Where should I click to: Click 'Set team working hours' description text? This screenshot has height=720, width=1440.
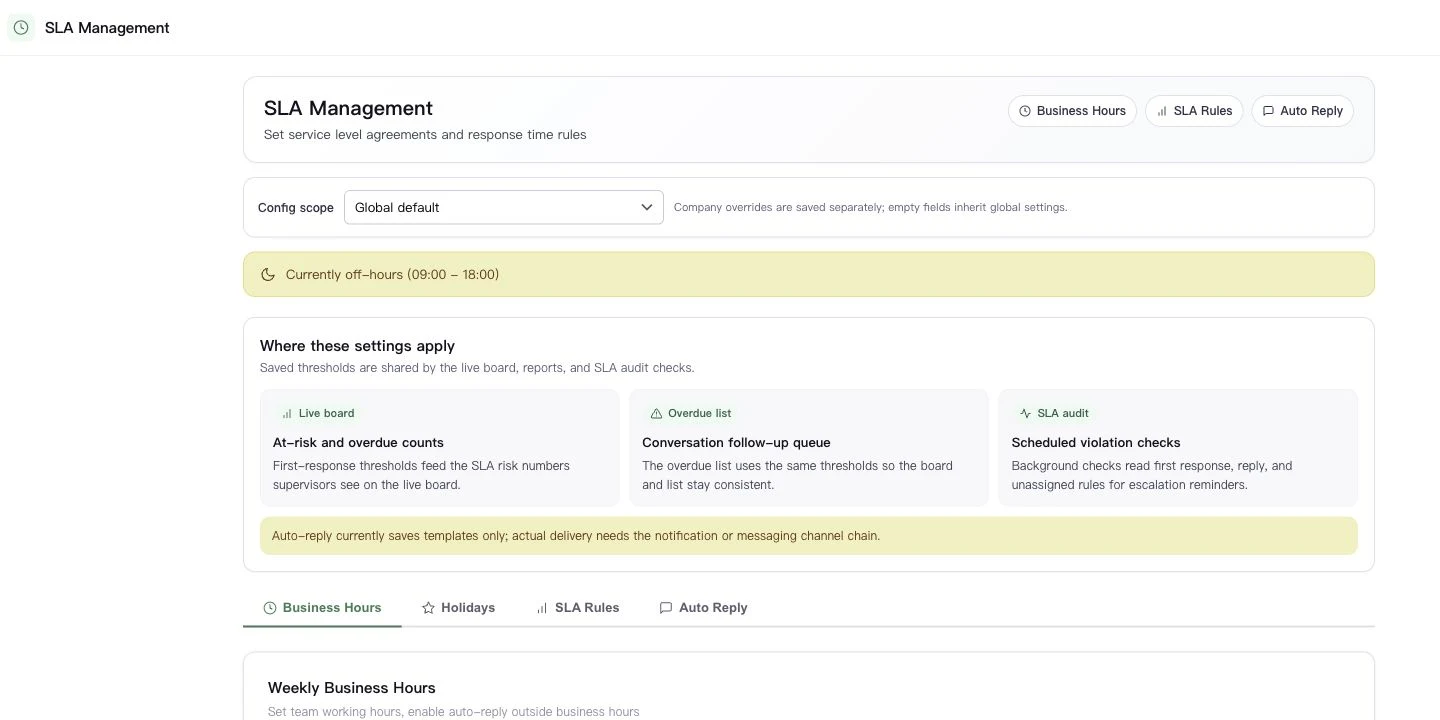[x=454, y=712]
